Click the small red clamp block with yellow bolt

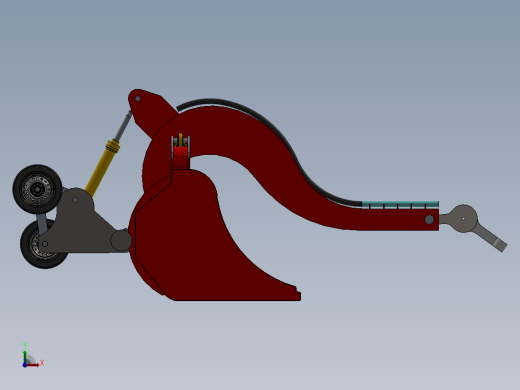click(x=181, y=152)
